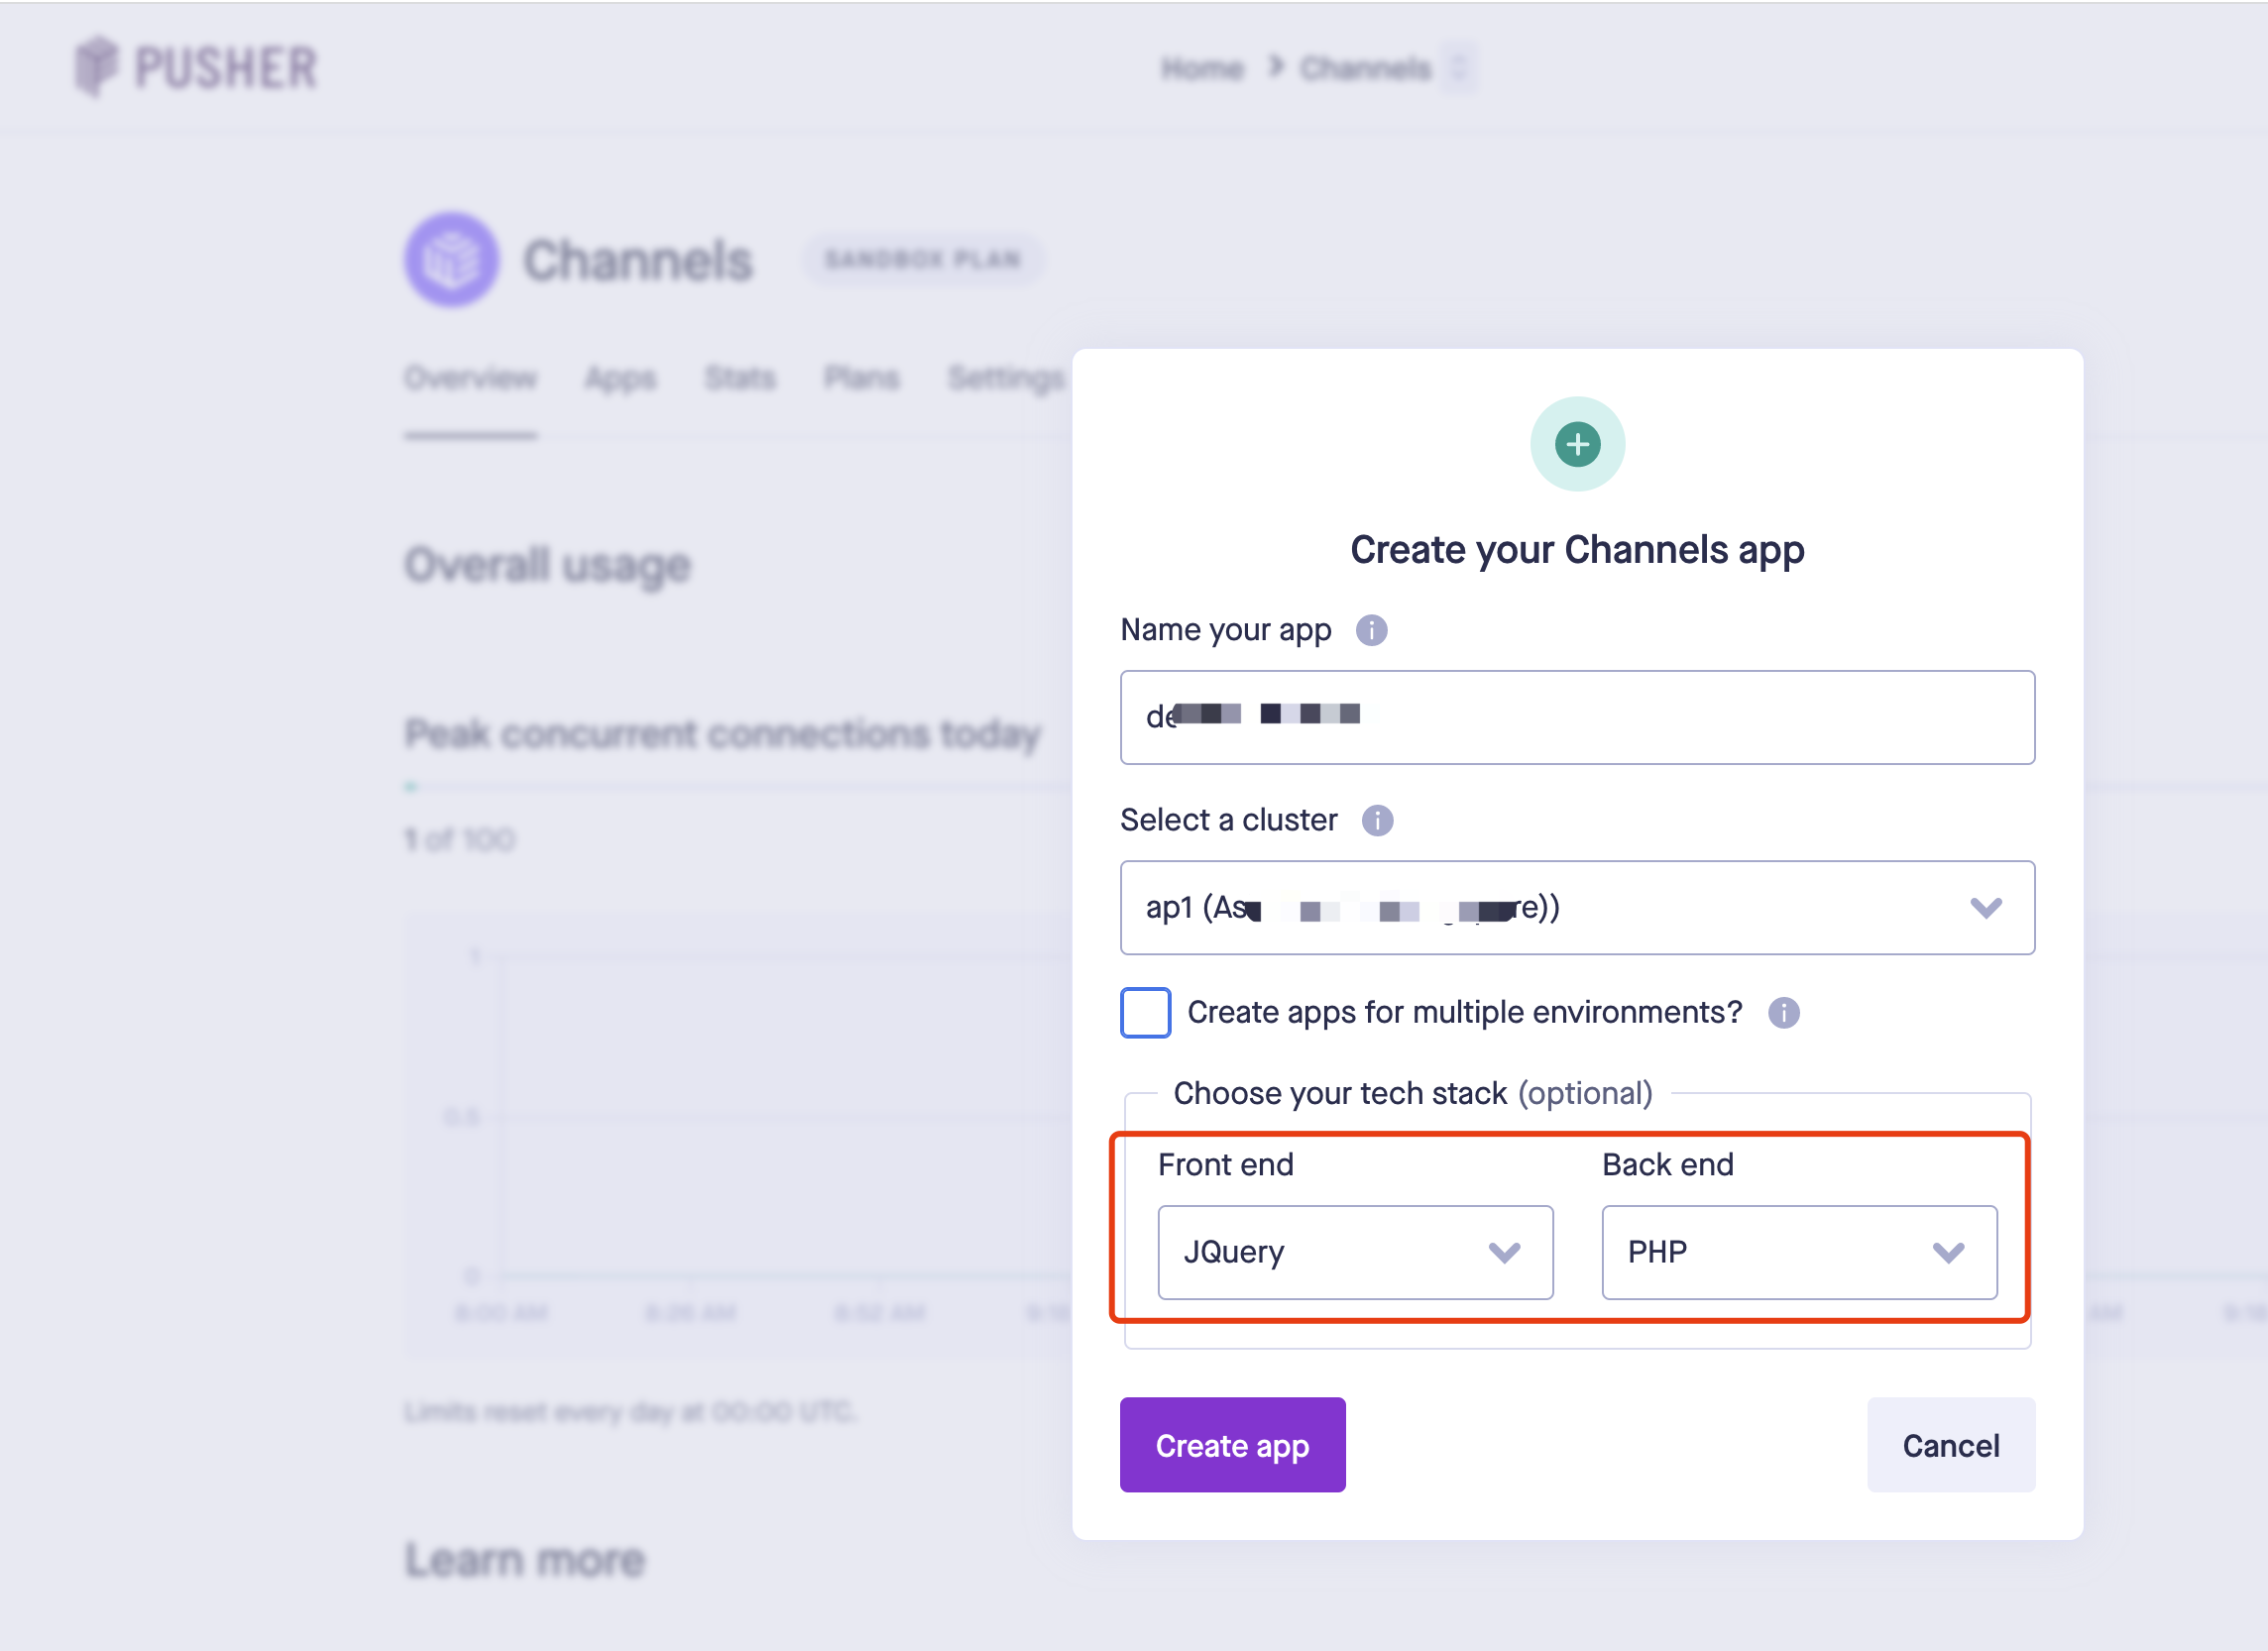Viewport: 2268px width, 1651px height.
Task: Click the Home breadcrumb link
Action: coord(1201,68)
